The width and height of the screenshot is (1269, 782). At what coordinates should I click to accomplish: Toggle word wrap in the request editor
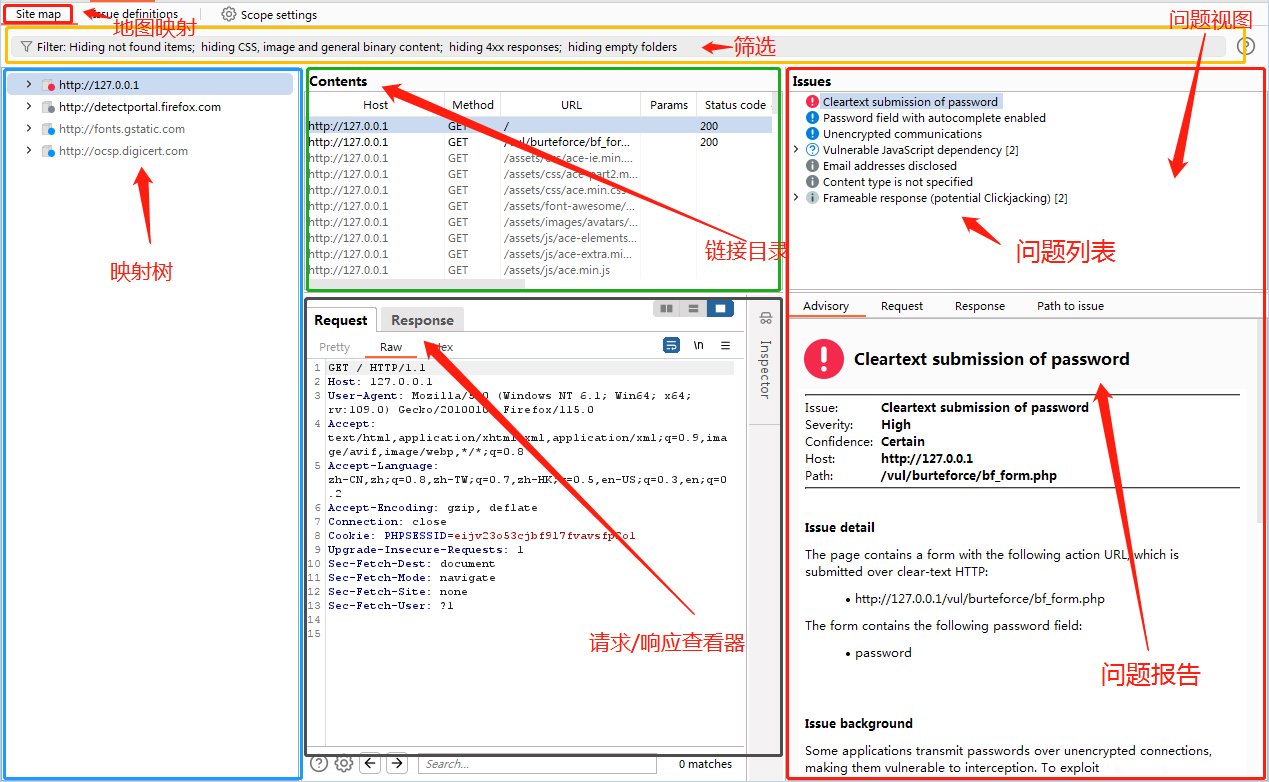click(x=672, y=345)
